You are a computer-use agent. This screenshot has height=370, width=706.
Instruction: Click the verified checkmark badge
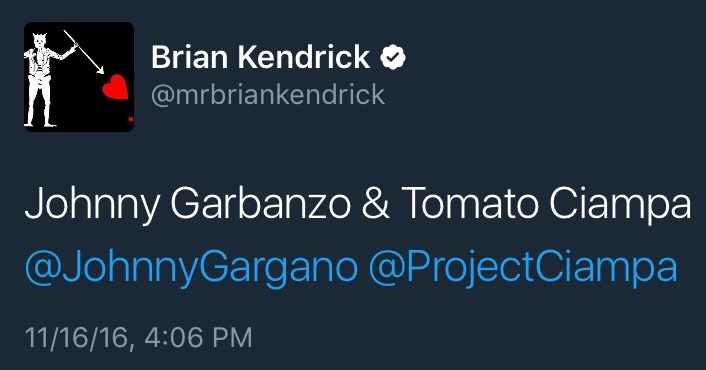393,57
